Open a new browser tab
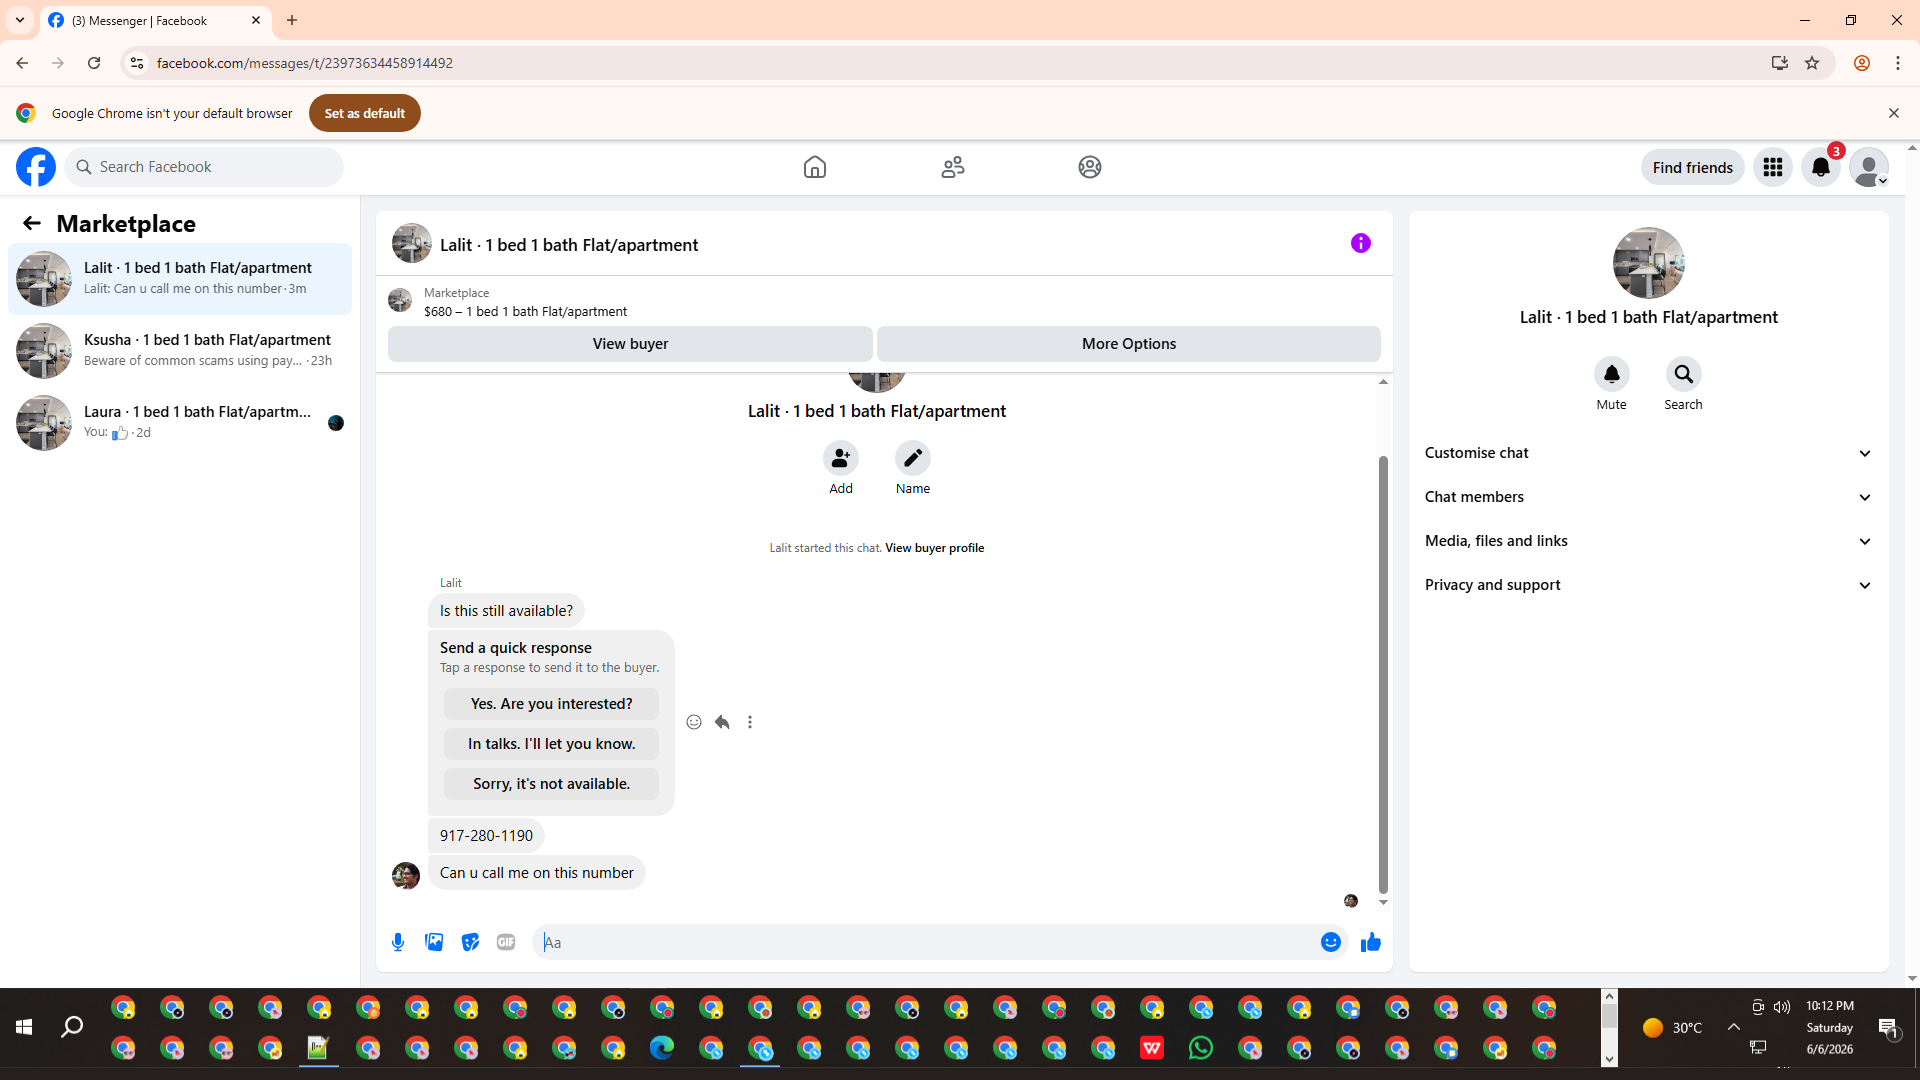The height and width of the screenshot is (1080, 1920). pos(292,20)
